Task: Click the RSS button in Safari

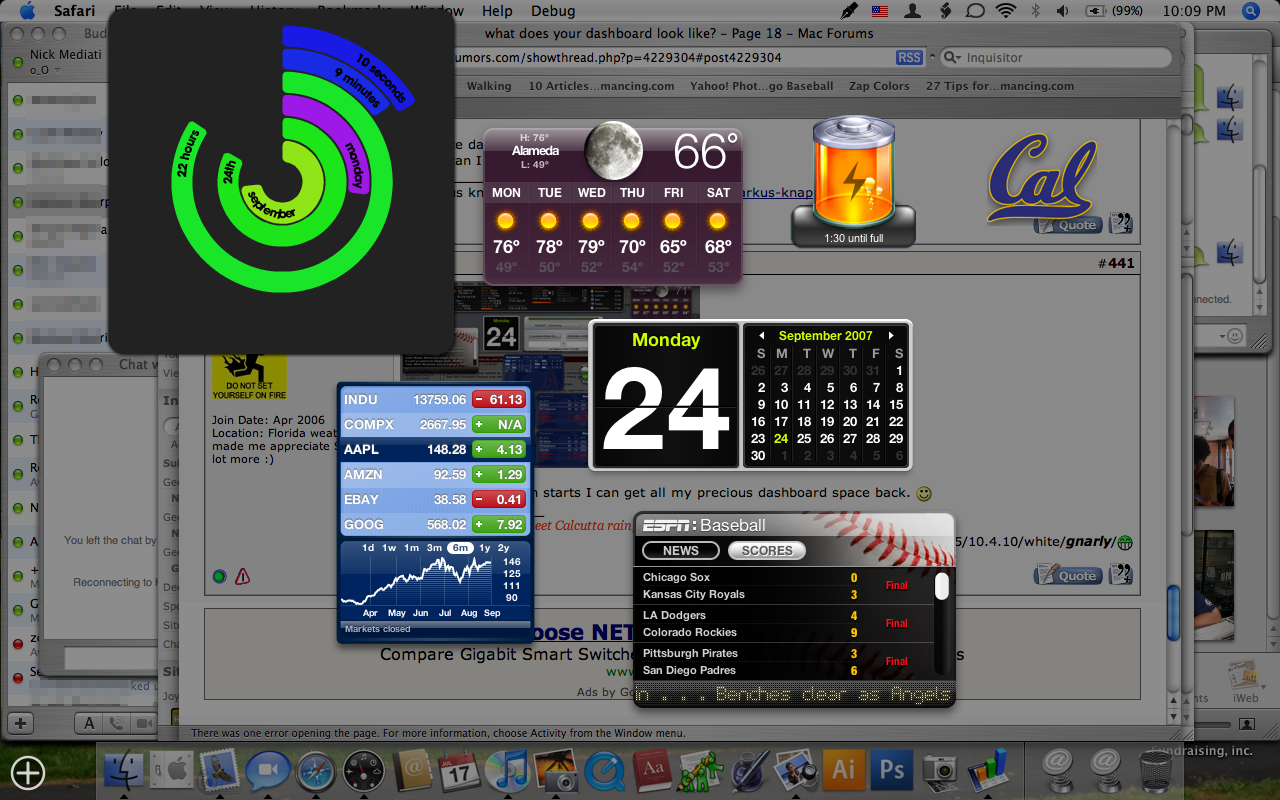Action: pyautogui.click(x=910, y=58)
